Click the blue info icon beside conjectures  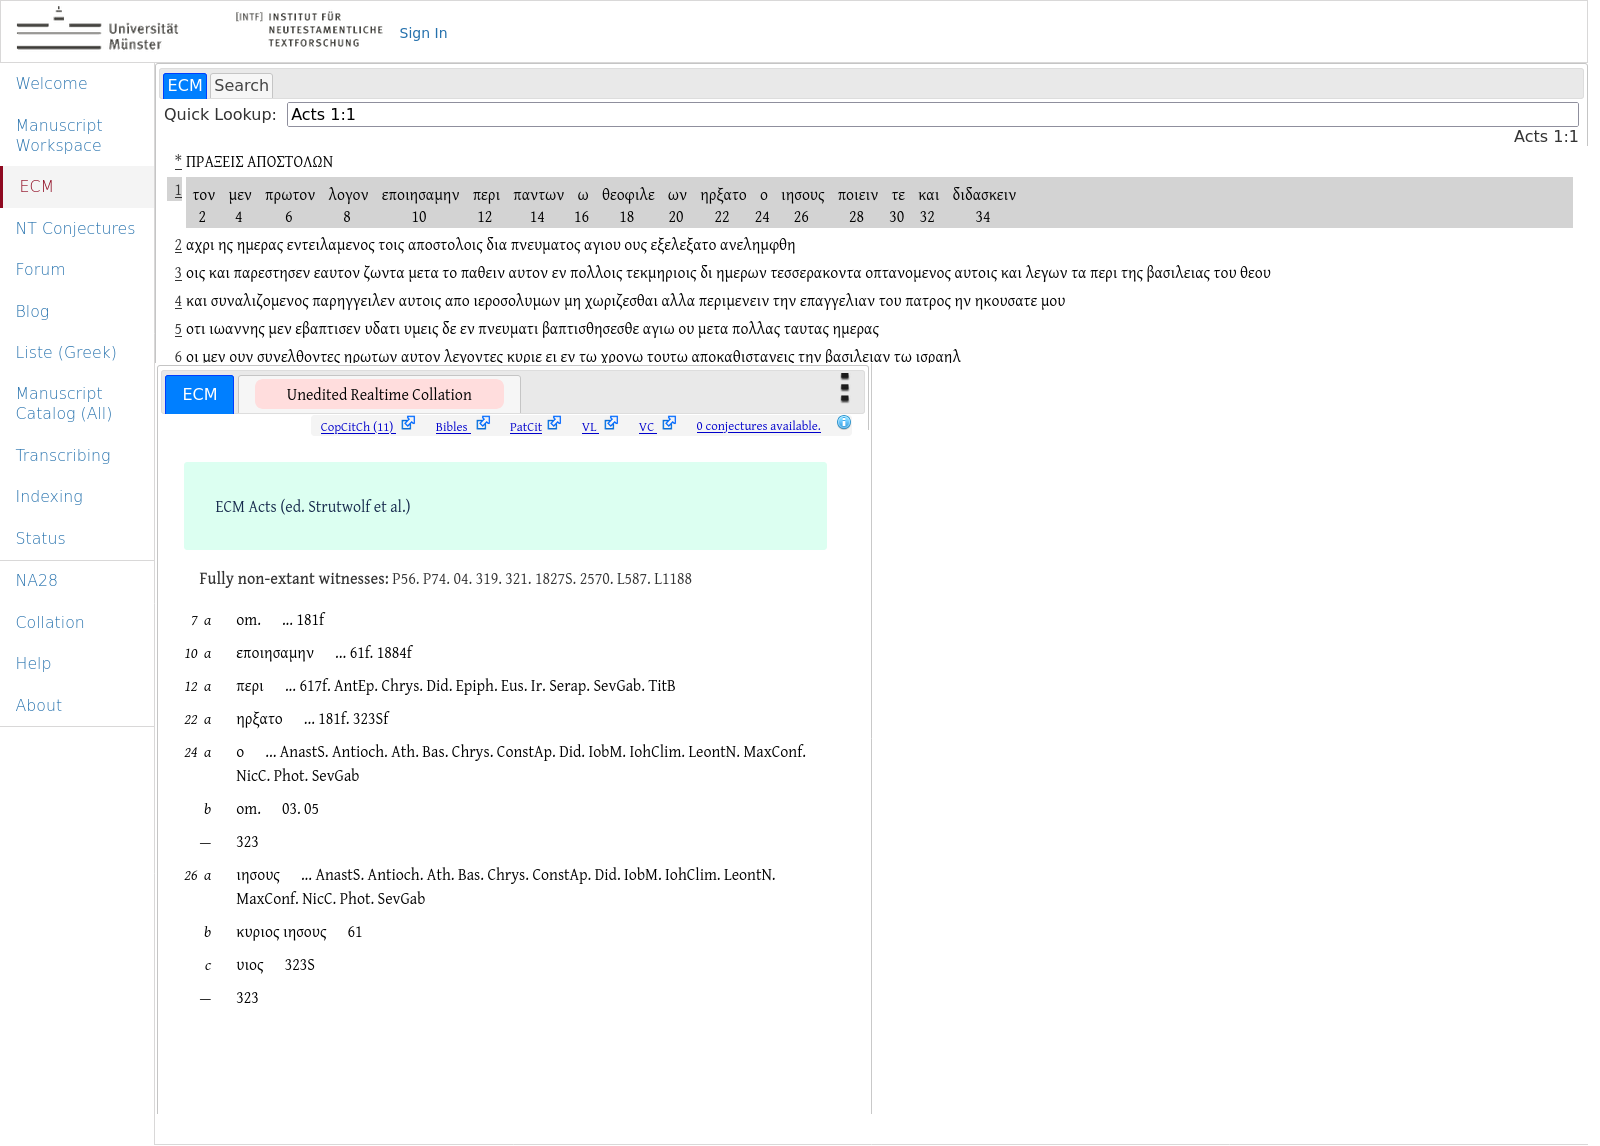[844, 423]
